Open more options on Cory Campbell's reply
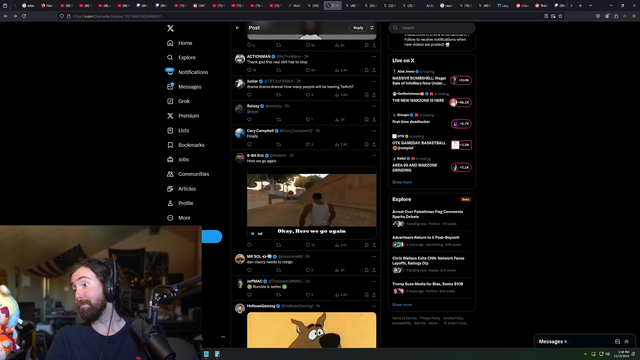Viewport: 640px width, 360px height. pyautogui.click(x=374, y=131)
